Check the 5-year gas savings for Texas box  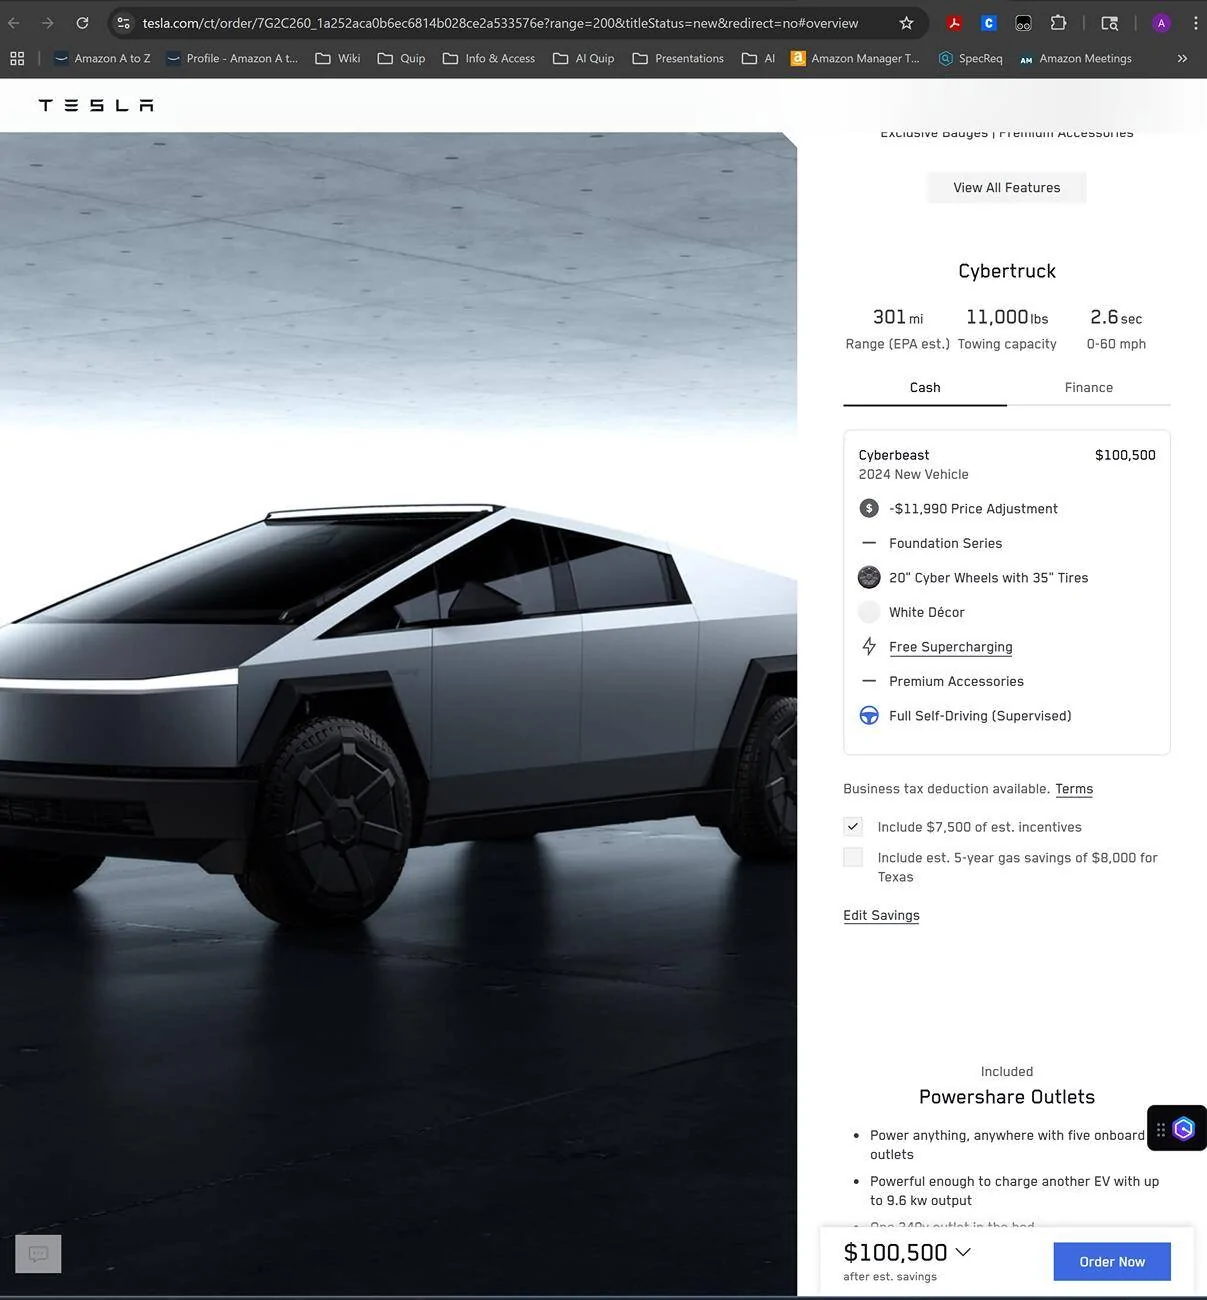853,857
